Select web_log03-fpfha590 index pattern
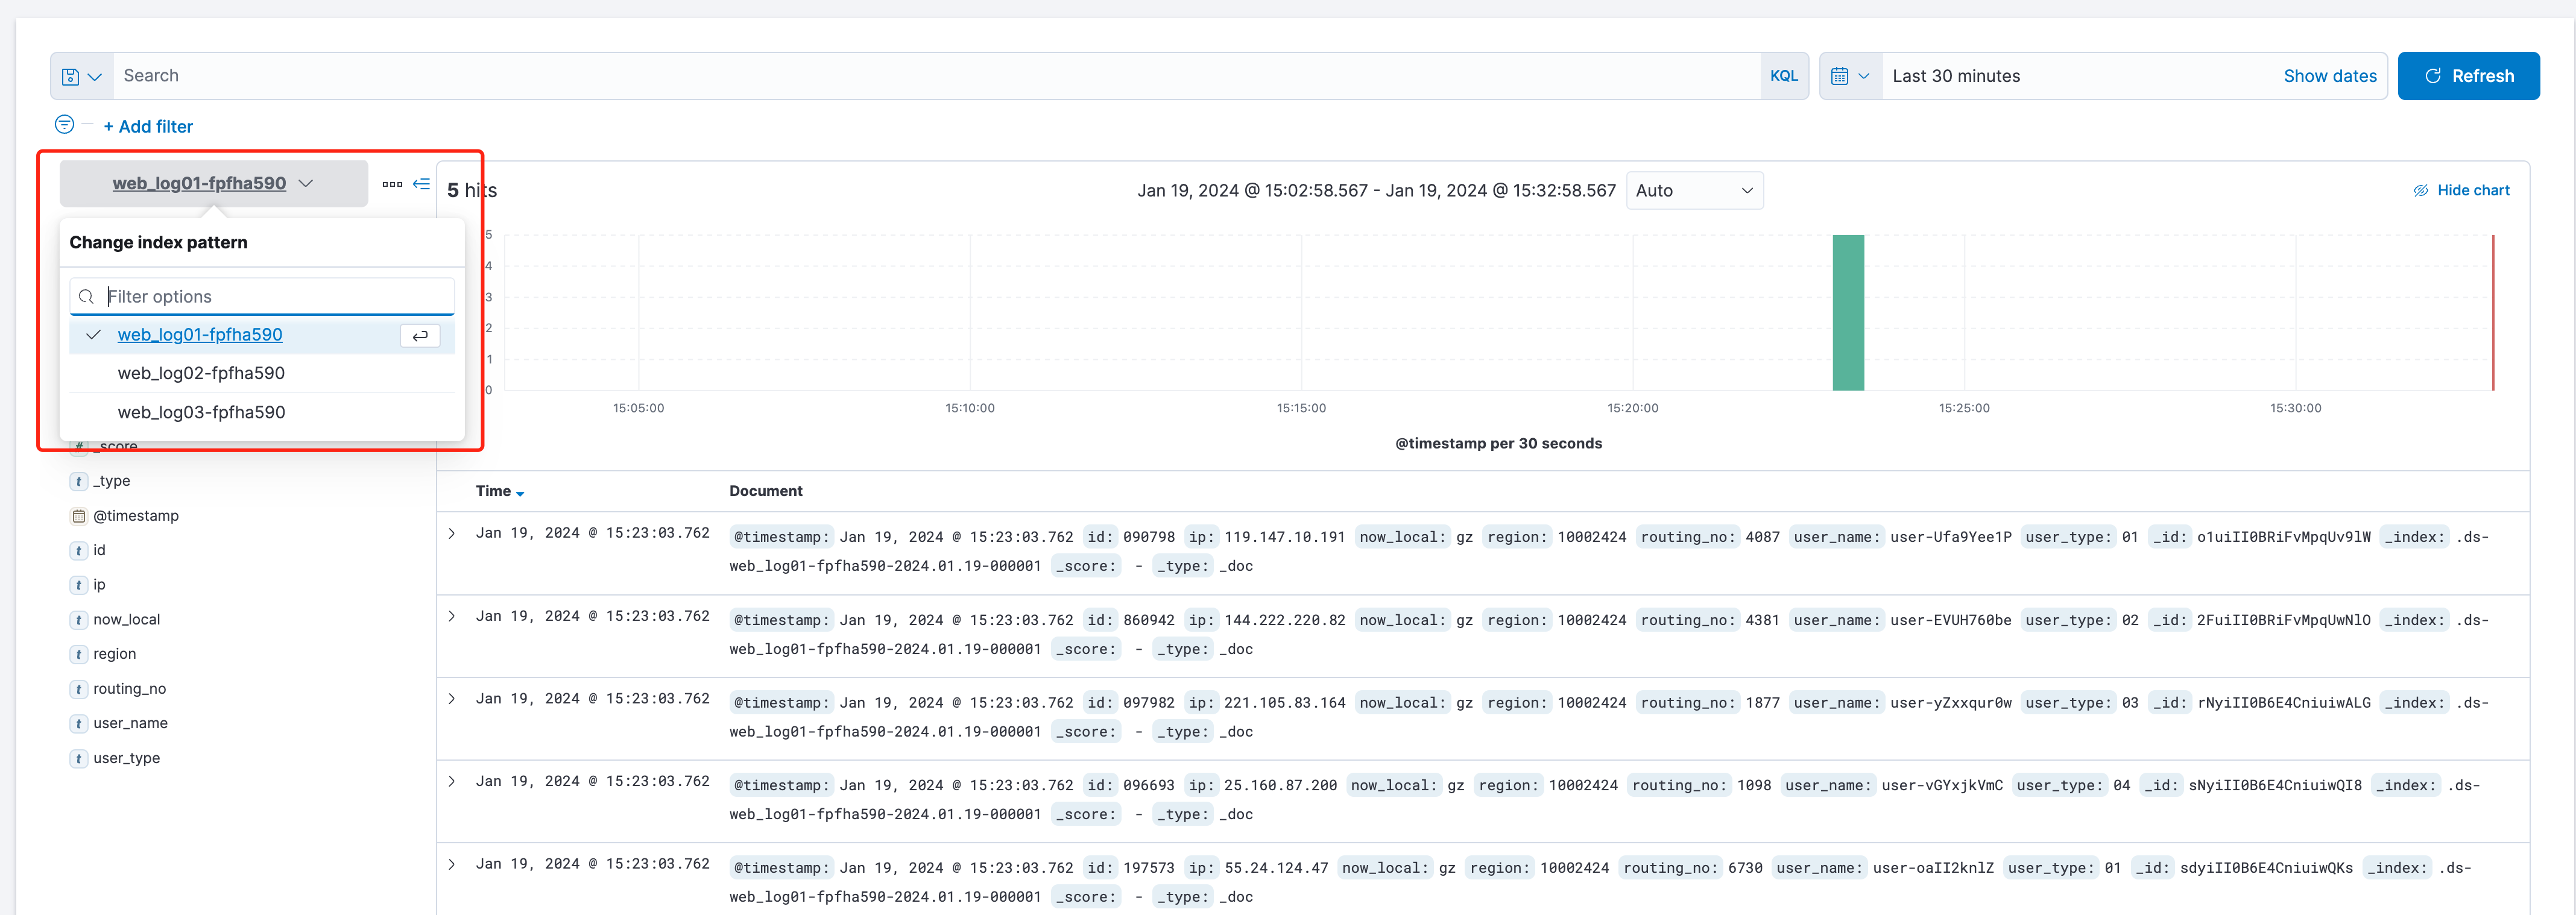The image size is (2576, 915). point(201,412)
